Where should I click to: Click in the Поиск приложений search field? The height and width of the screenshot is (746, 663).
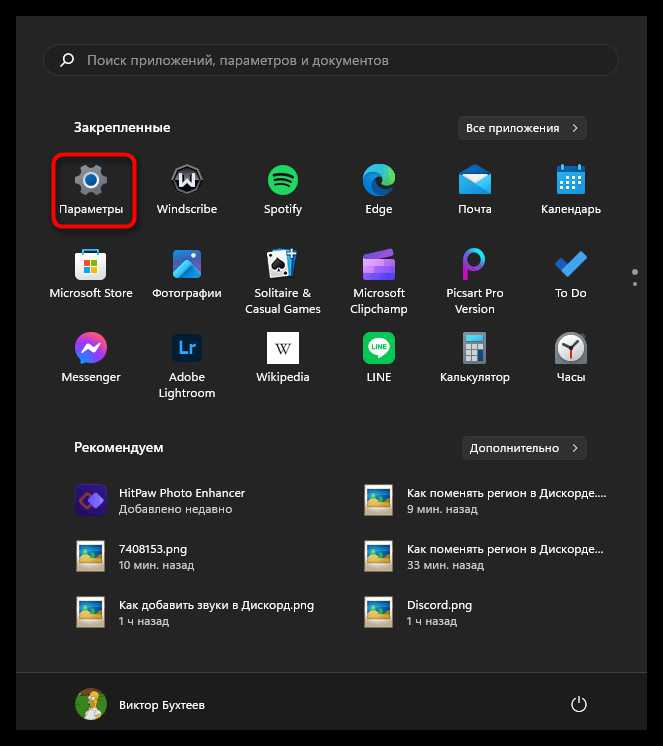pos(331,60)
